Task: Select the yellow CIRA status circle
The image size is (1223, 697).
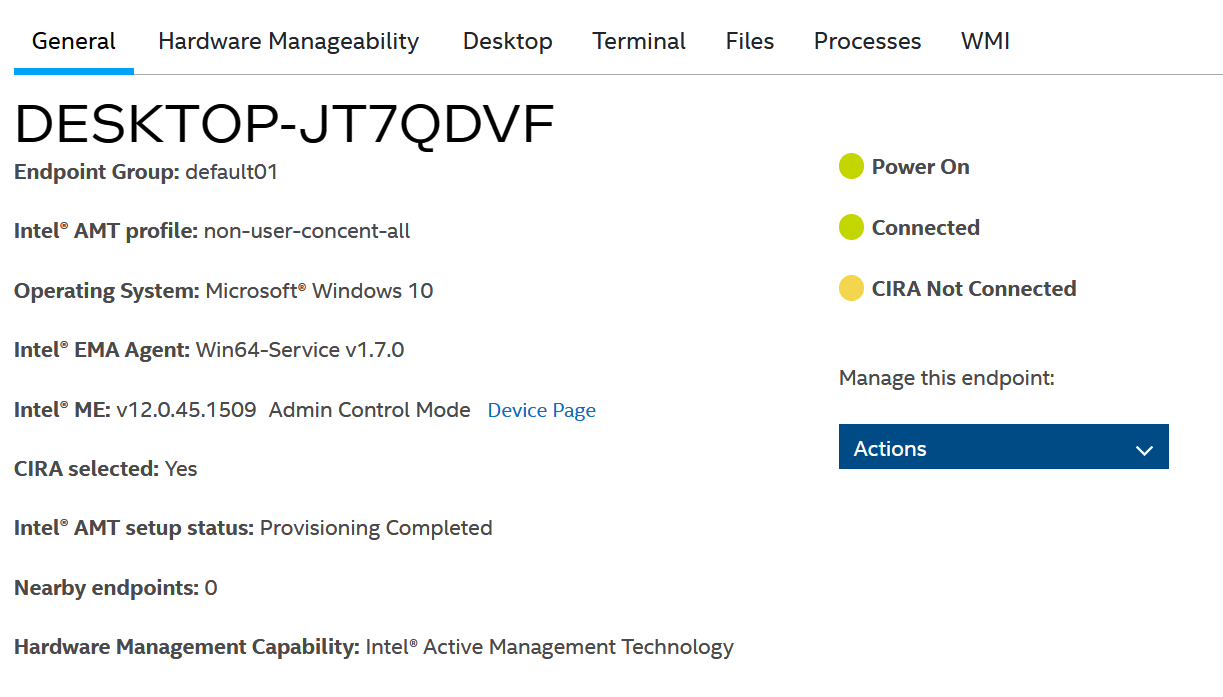Action: (851, 288)
